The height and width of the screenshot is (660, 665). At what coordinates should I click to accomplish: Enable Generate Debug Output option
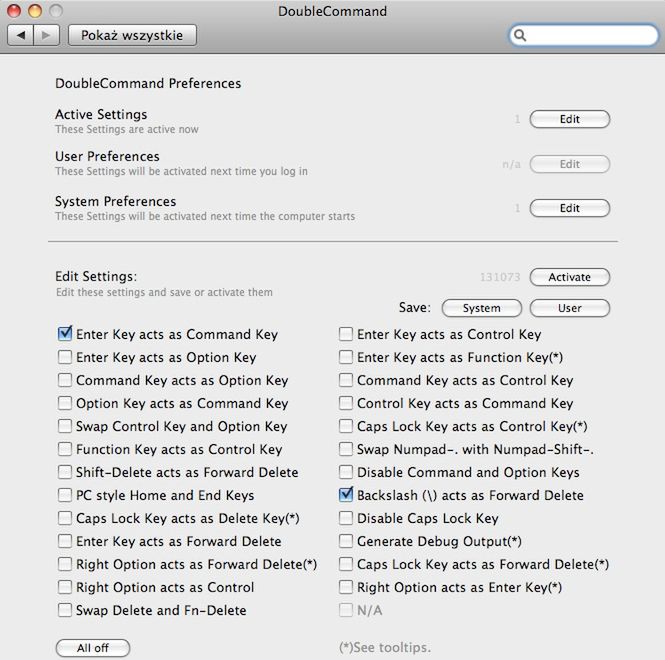click(346, 541)
